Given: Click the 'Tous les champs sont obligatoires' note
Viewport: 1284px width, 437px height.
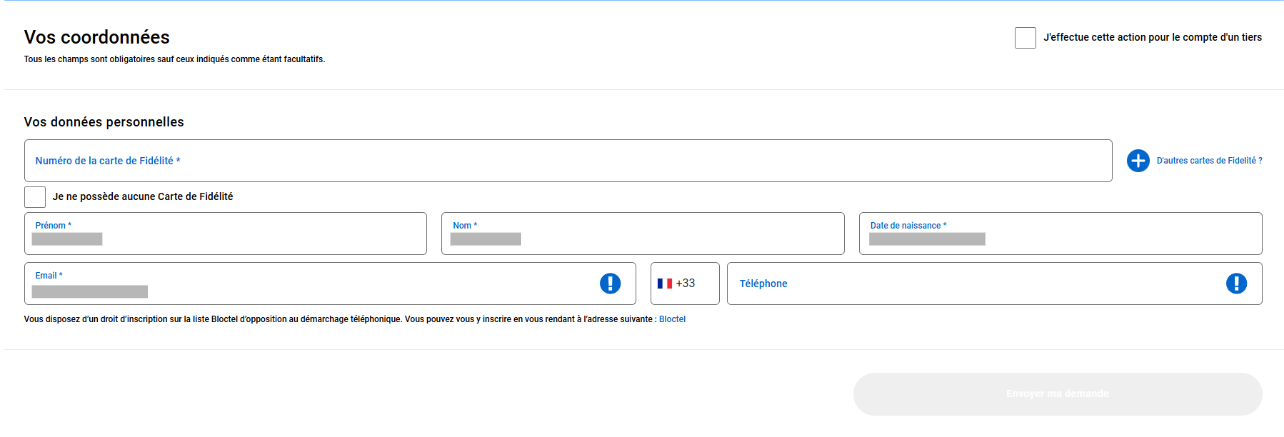Looking at the screenshot, I should click(174, 59).
